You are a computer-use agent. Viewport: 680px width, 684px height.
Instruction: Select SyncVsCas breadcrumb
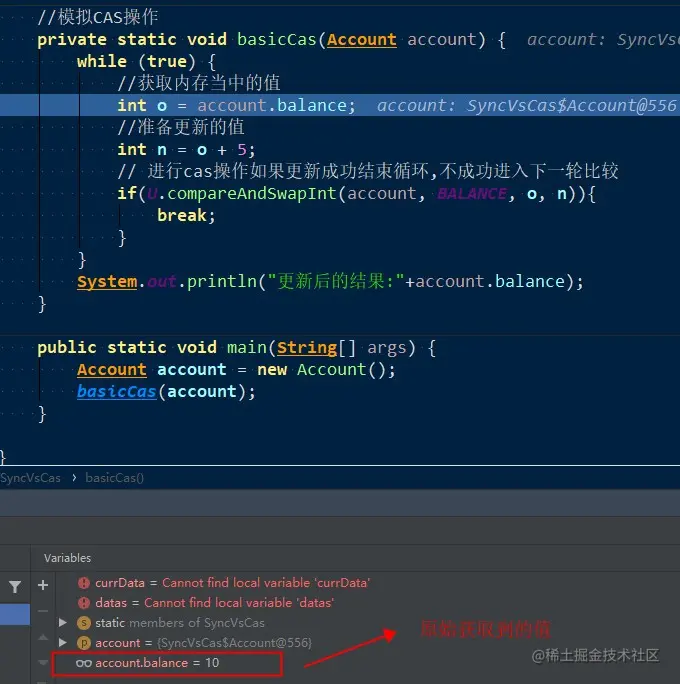[30, 478]
